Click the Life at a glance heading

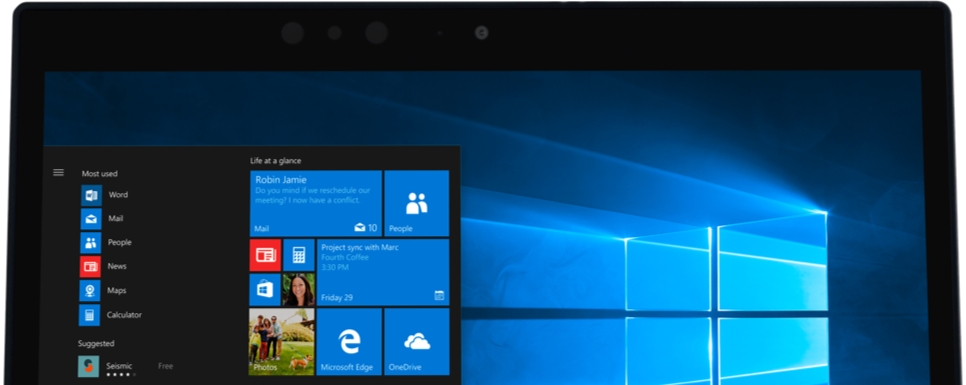pos(275,161)
